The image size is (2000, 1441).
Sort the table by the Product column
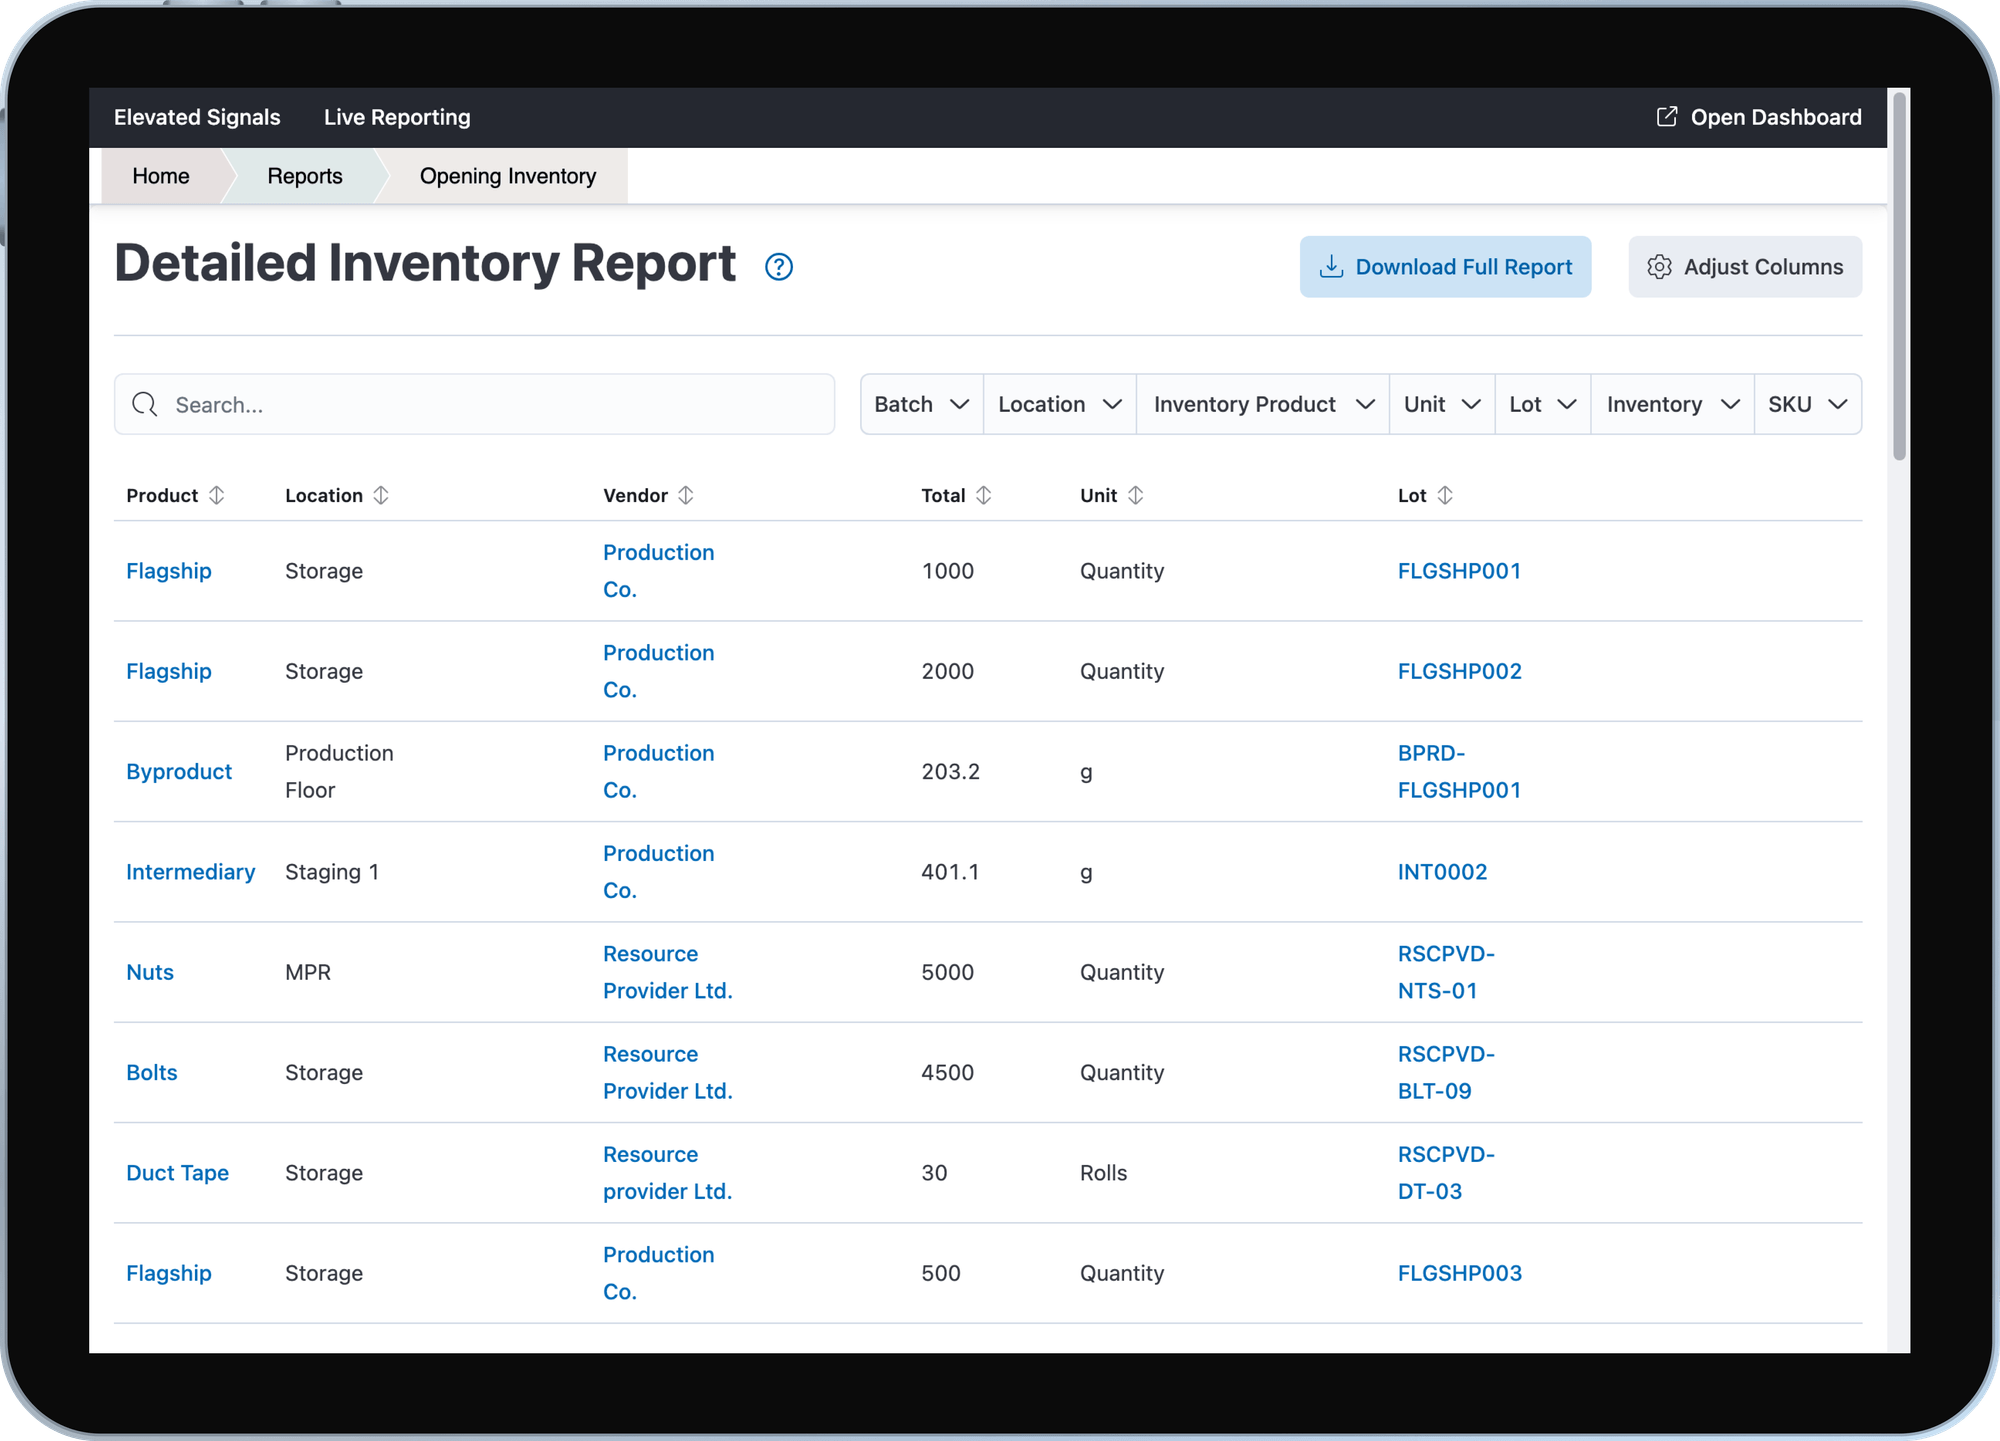pos(218,495)
